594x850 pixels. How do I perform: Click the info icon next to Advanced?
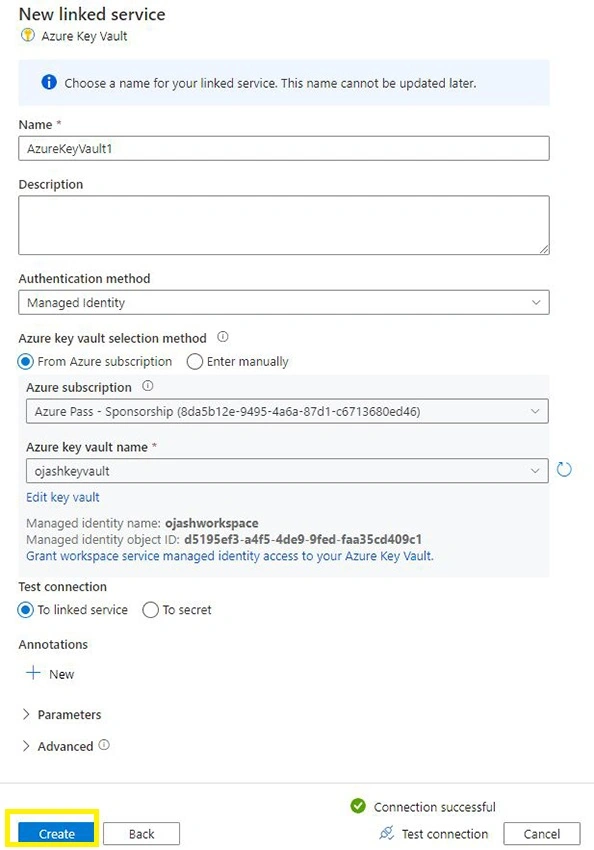(x=104, y=745)
